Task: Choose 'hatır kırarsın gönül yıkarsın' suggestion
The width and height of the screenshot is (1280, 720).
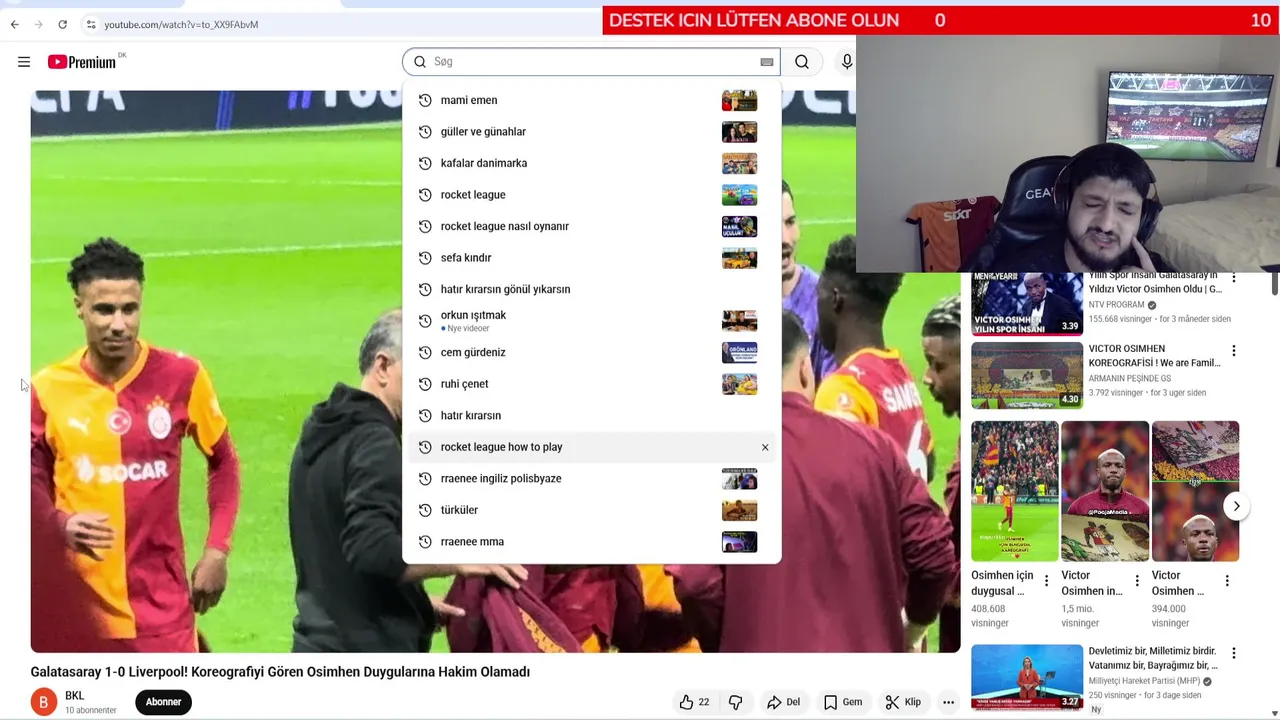Action: coord(591,289)
